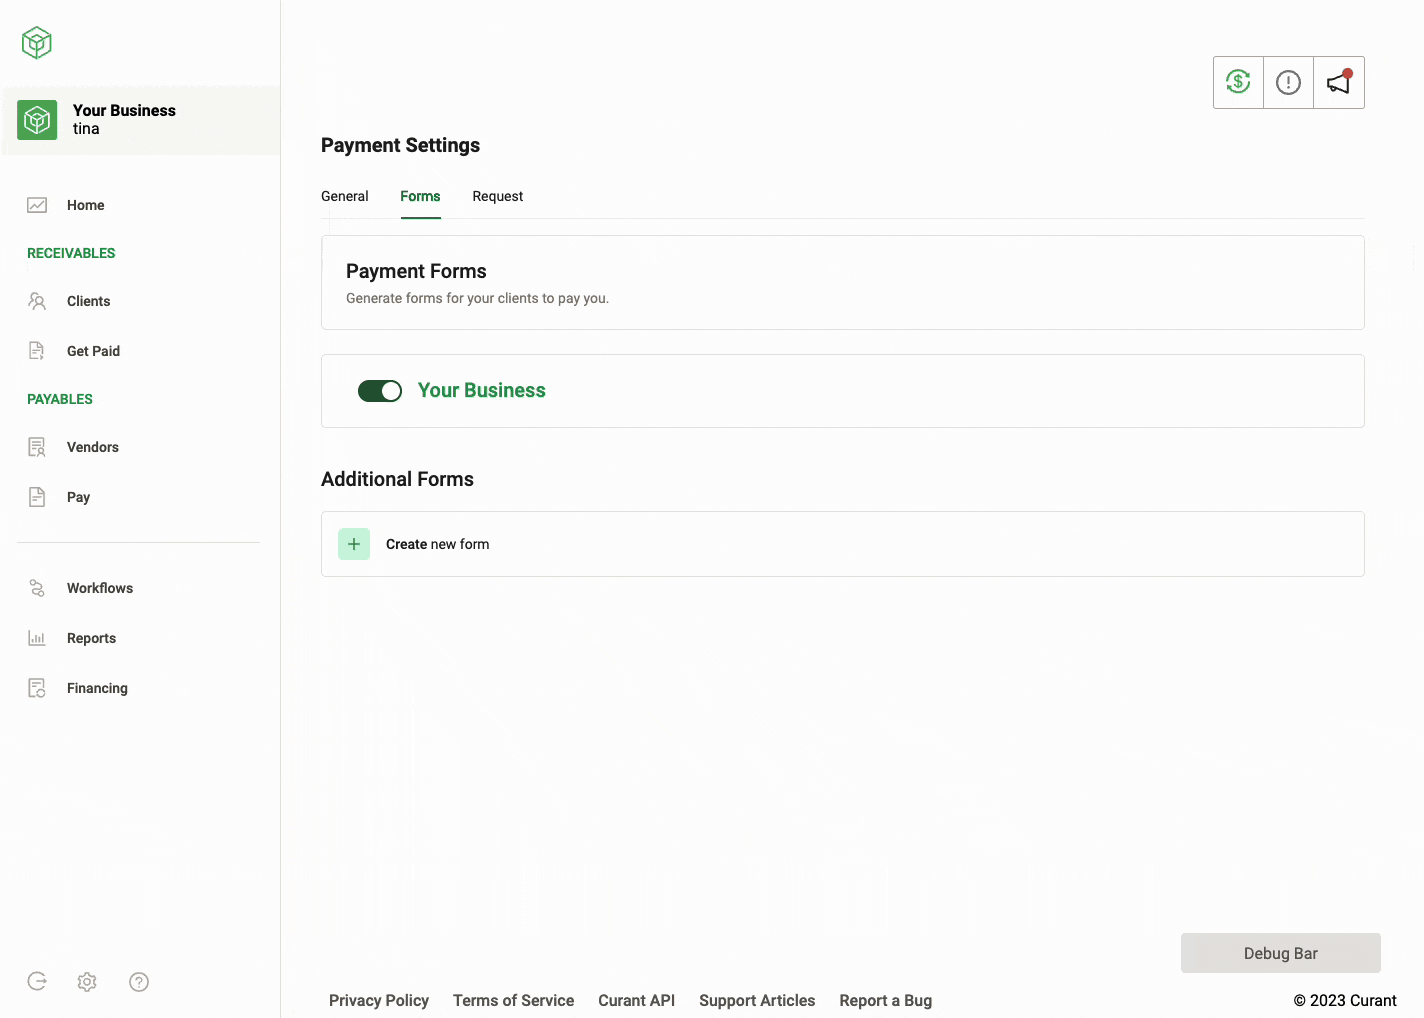The height and width of the screenshot is (1018, 1424).
Task: Click the Vendors icon in sidebar
Action: [37, 447]
